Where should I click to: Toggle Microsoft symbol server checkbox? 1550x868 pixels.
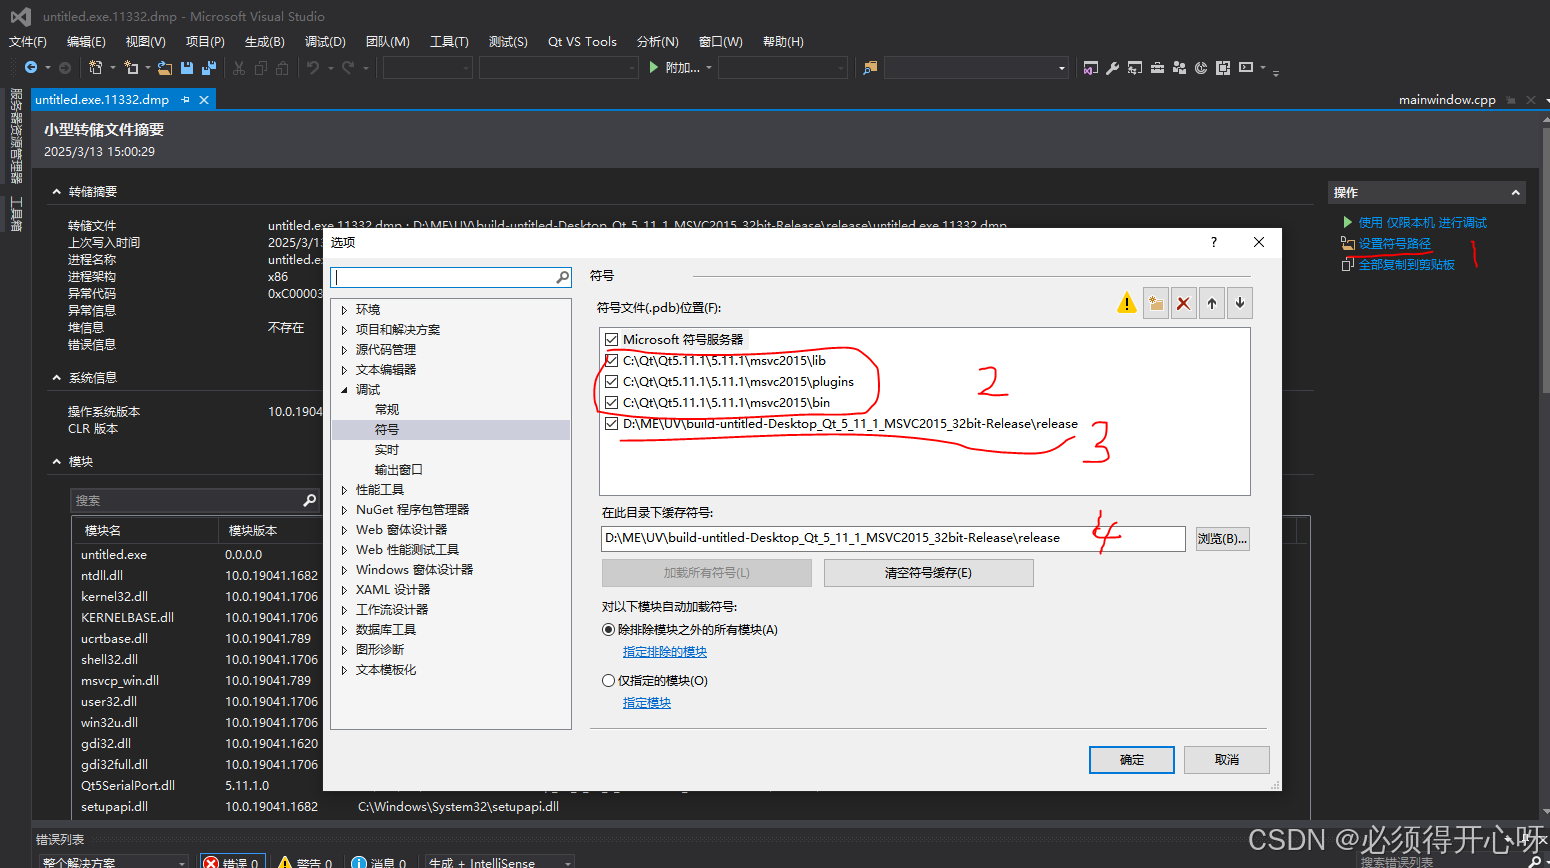[611, 340]
